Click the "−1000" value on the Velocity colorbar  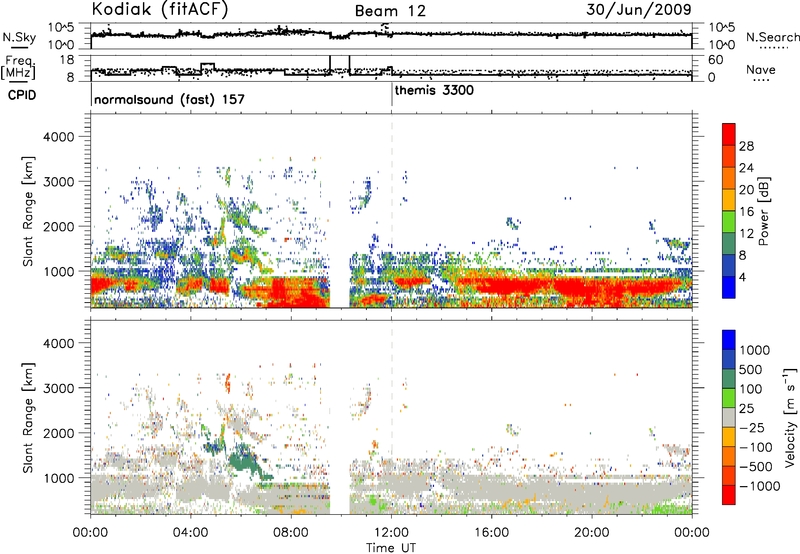pyautogui.click(x=760, y=486)
